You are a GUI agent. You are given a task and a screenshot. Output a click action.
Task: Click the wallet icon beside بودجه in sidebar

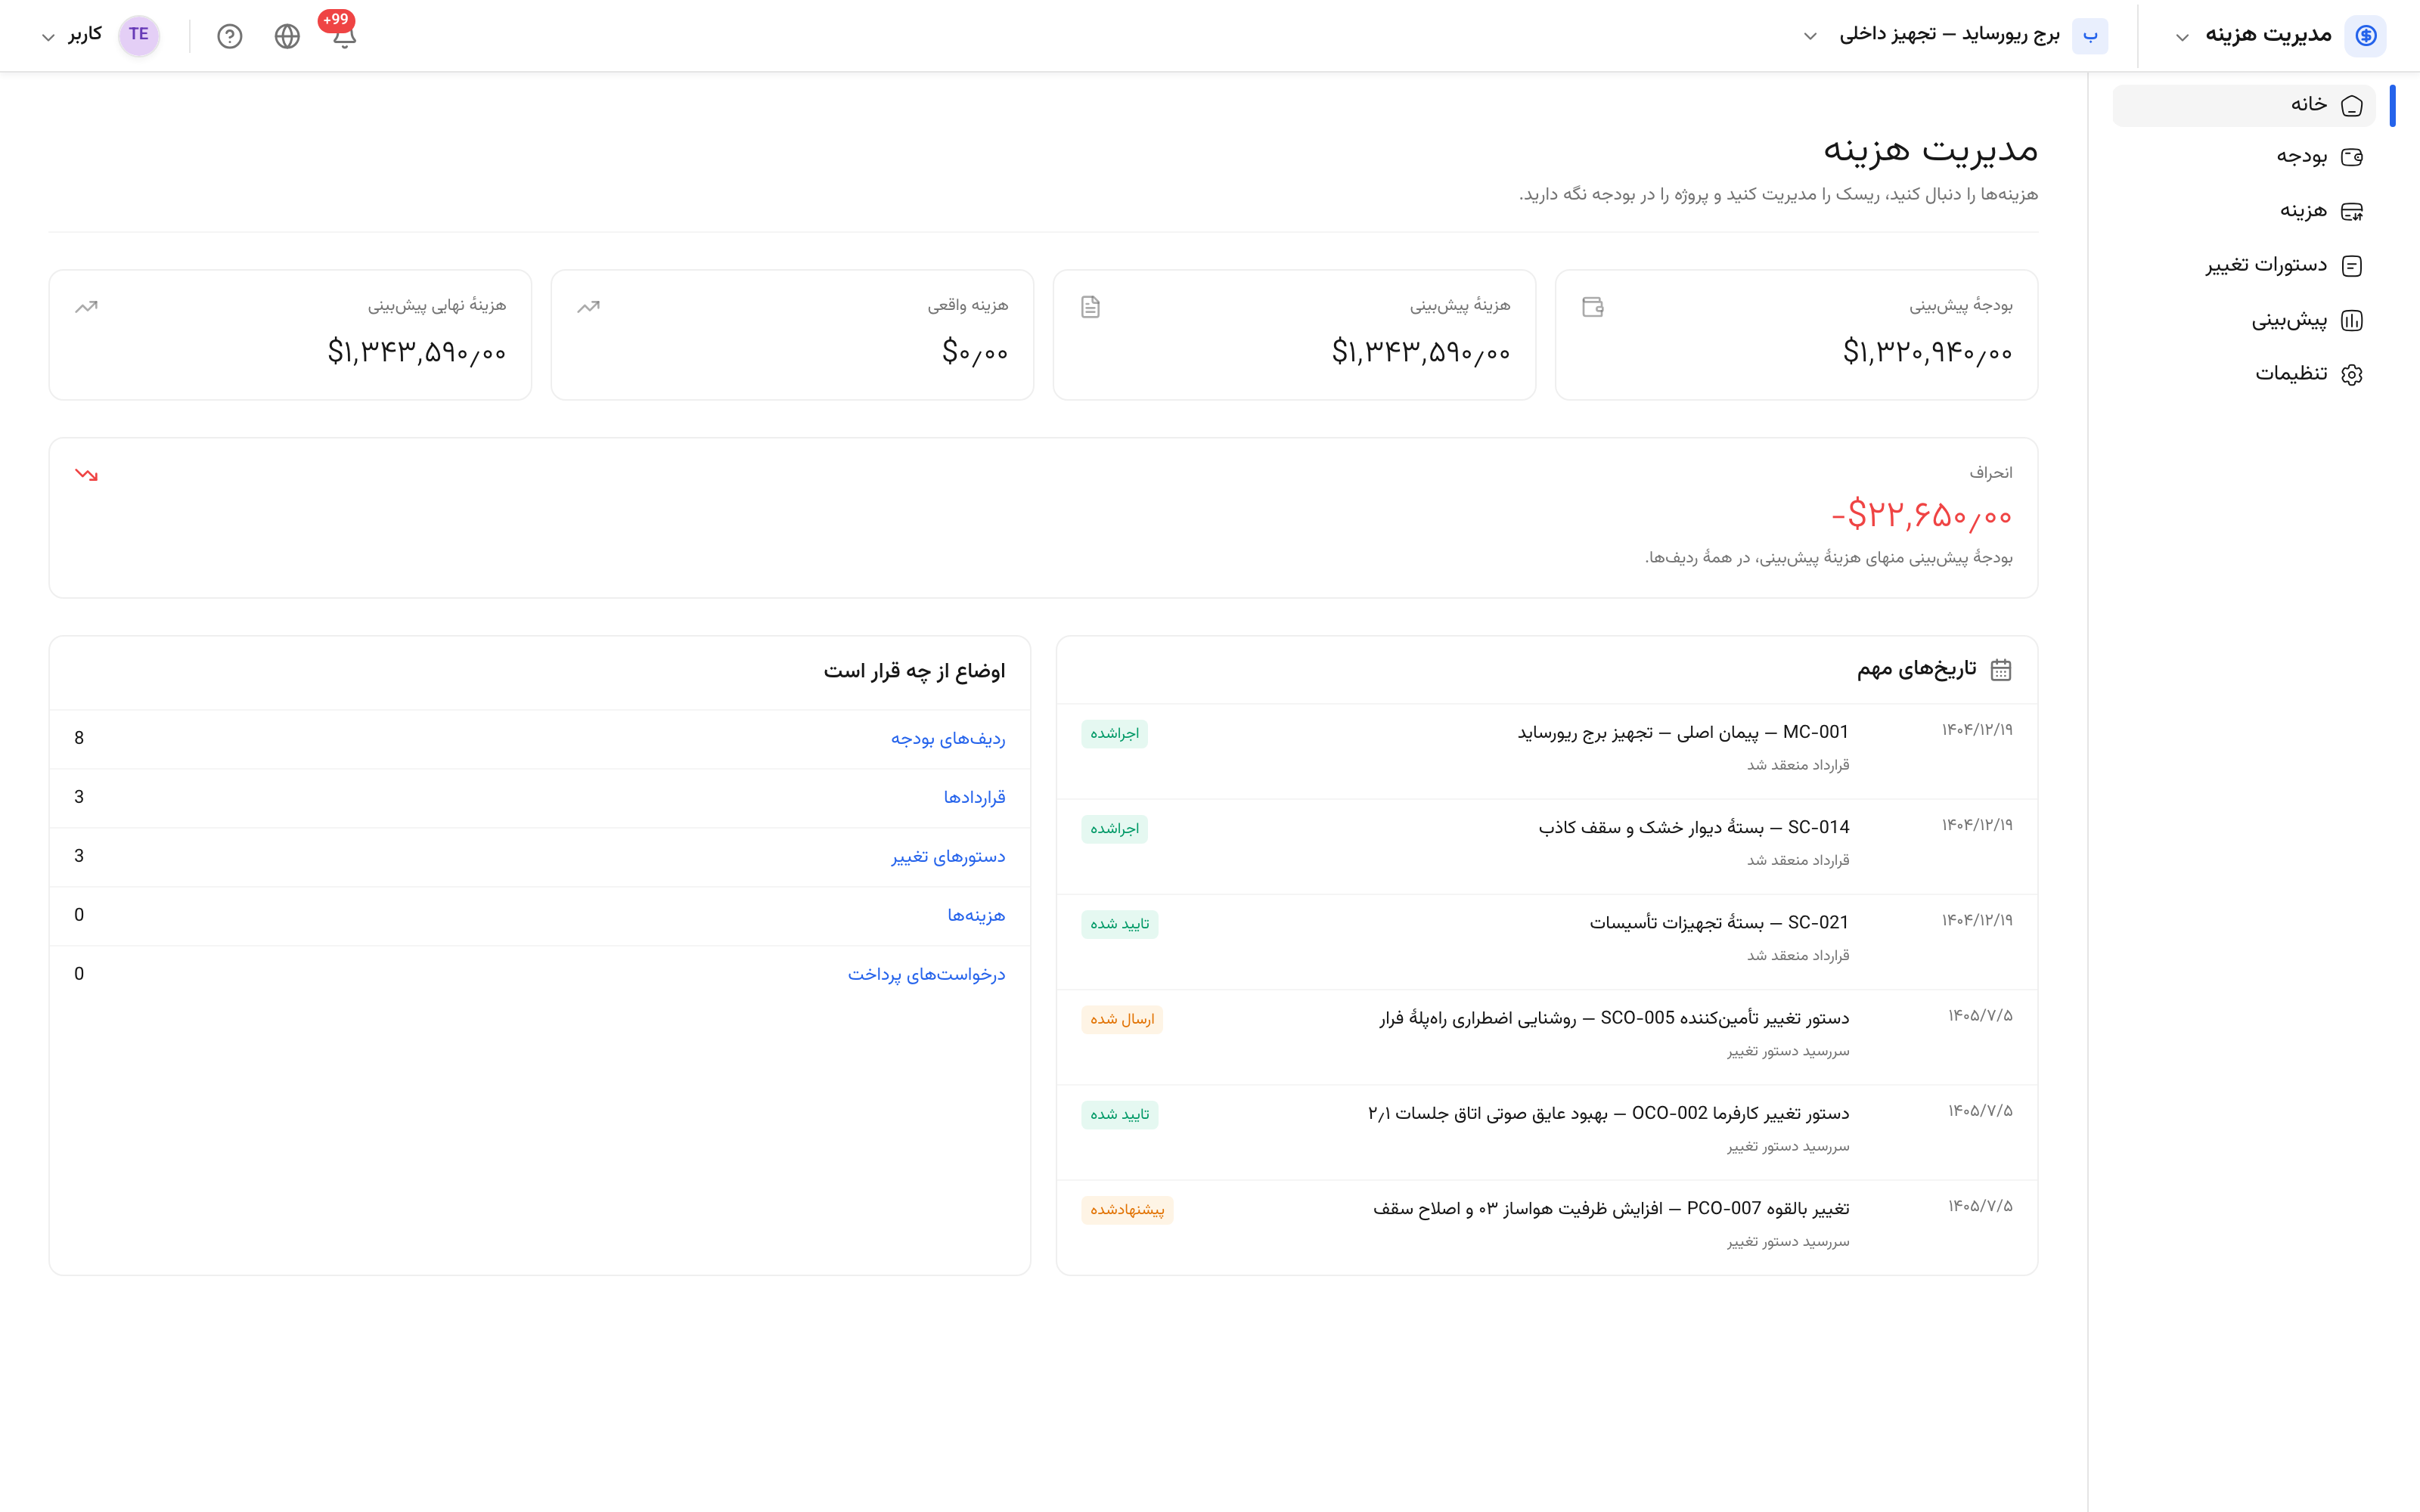pos(2352,157)
